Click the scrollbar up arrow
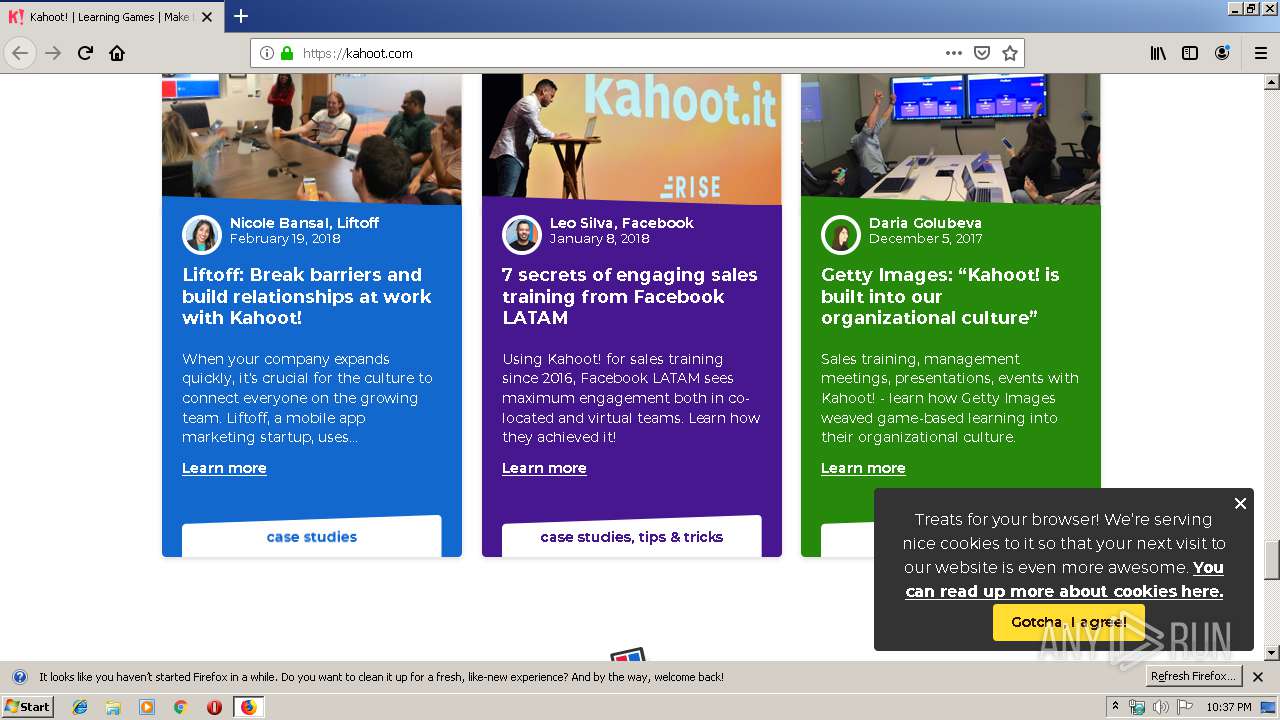Image resolution: width=1280 pixels, height=720 pixels. tap(1272, 81)
